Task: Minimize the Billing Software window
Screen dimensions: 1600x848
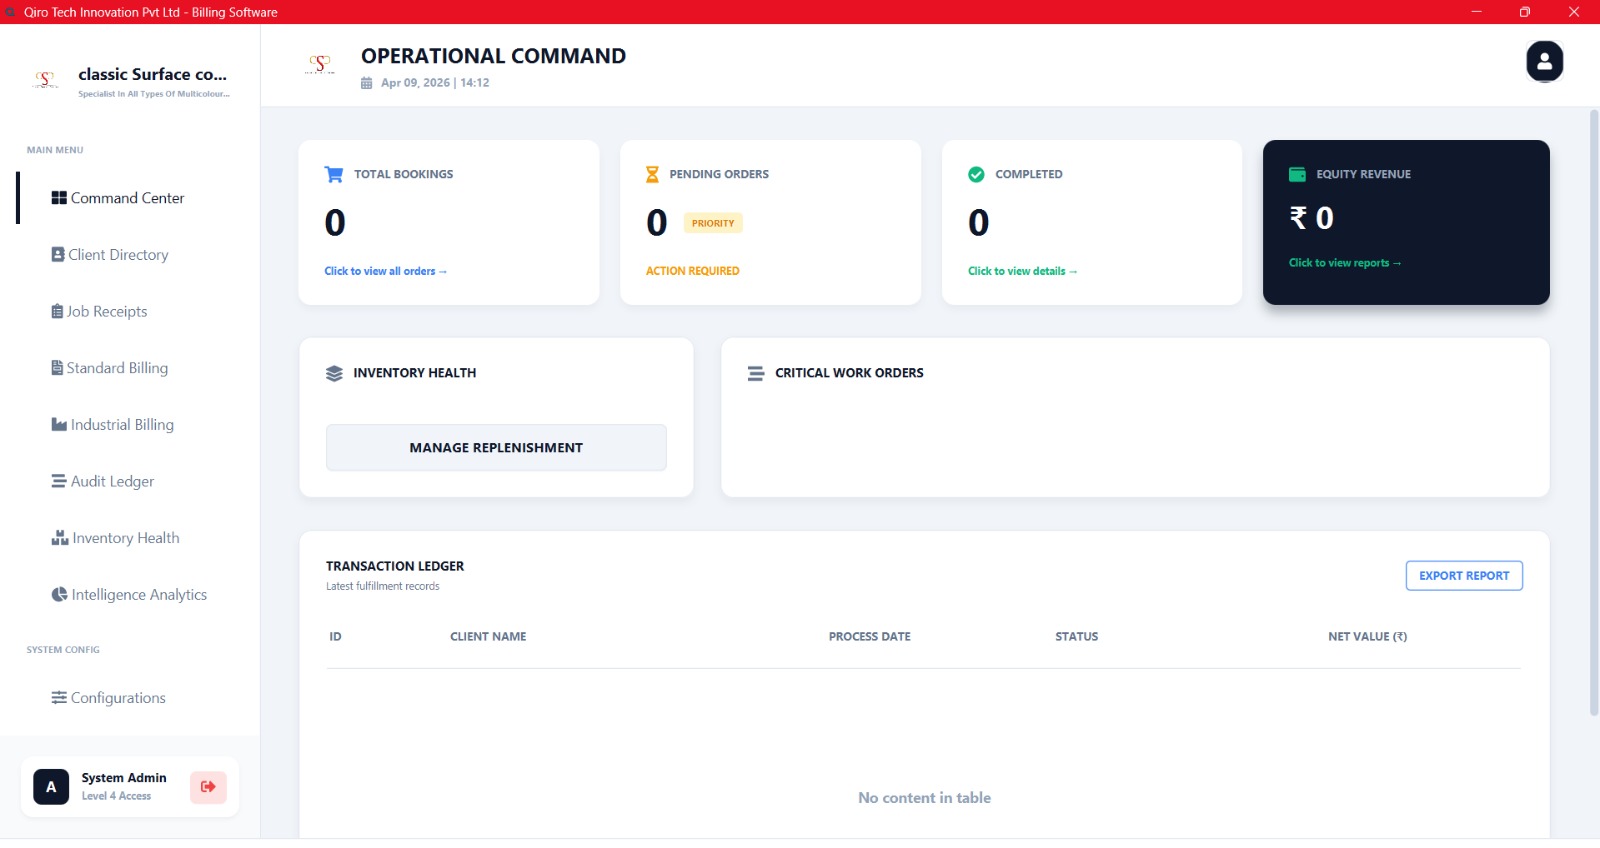Action: 1476,12
